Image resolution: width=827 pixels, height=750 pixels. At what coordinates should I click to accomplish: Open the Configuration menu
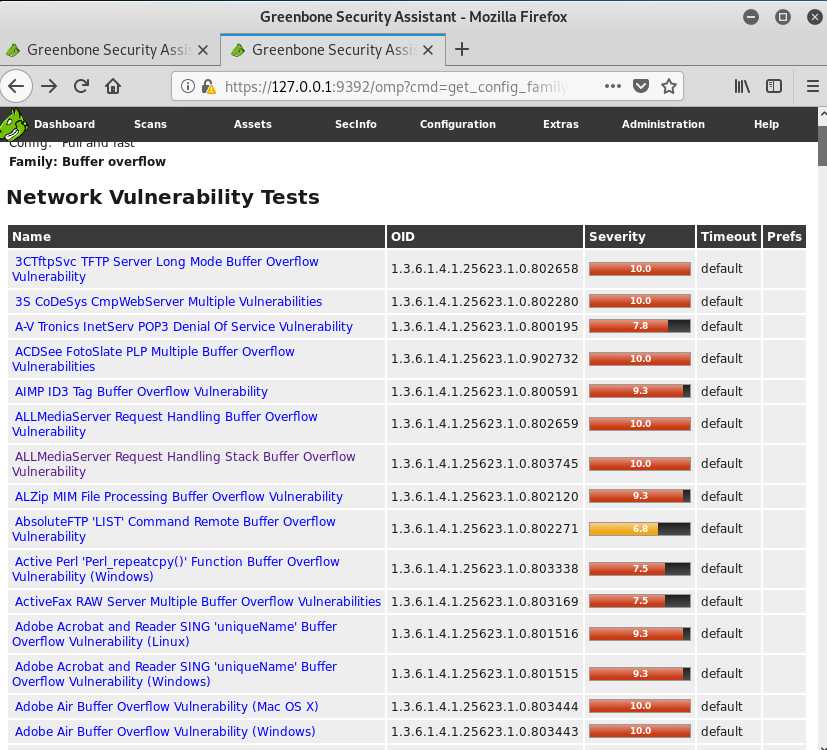[x=458, y=124]
